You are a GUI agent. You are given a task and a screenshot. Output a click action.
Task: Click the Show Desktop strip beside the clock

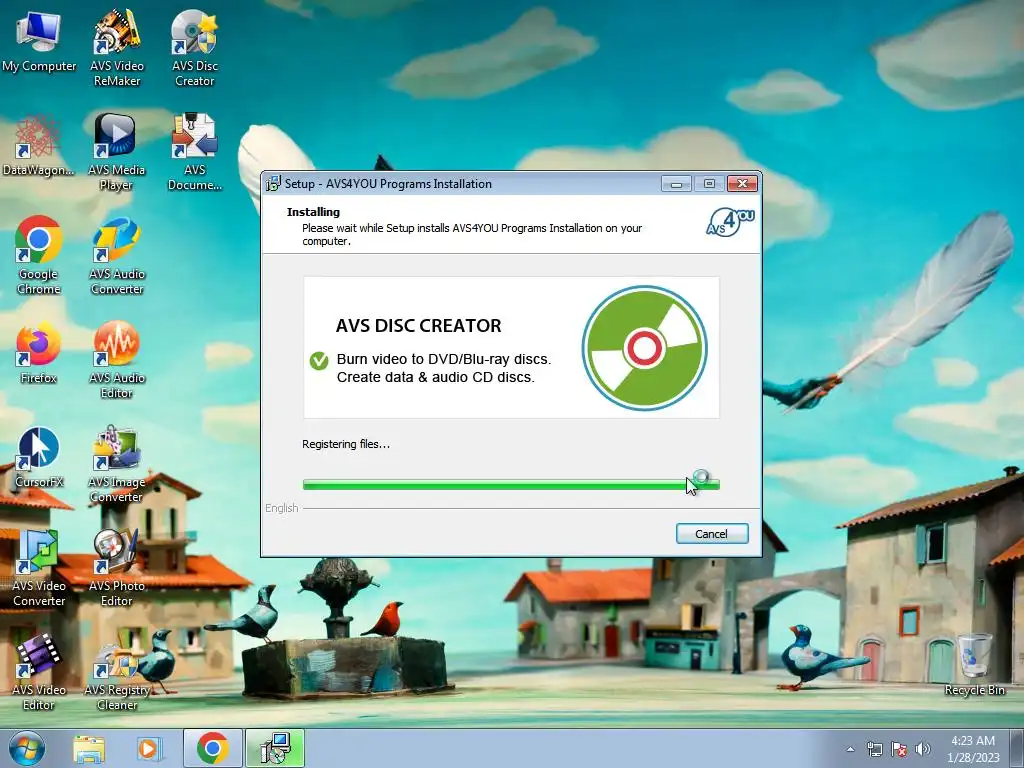pyautogui.click(x=1017, y=749)
